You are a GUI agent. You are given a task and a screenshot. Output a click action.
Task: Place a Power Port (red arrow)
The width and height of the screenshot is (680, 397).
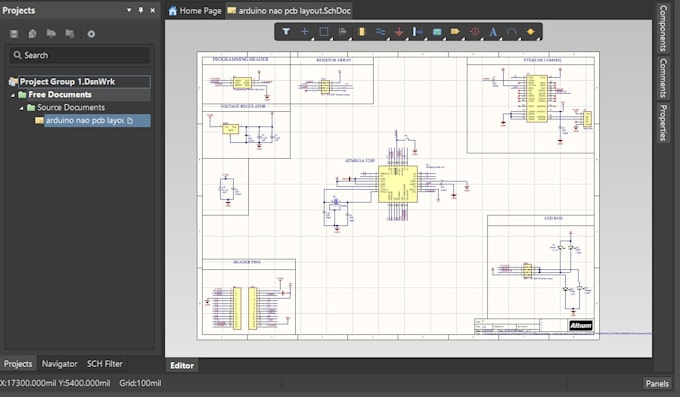click(x=399, y=32)
